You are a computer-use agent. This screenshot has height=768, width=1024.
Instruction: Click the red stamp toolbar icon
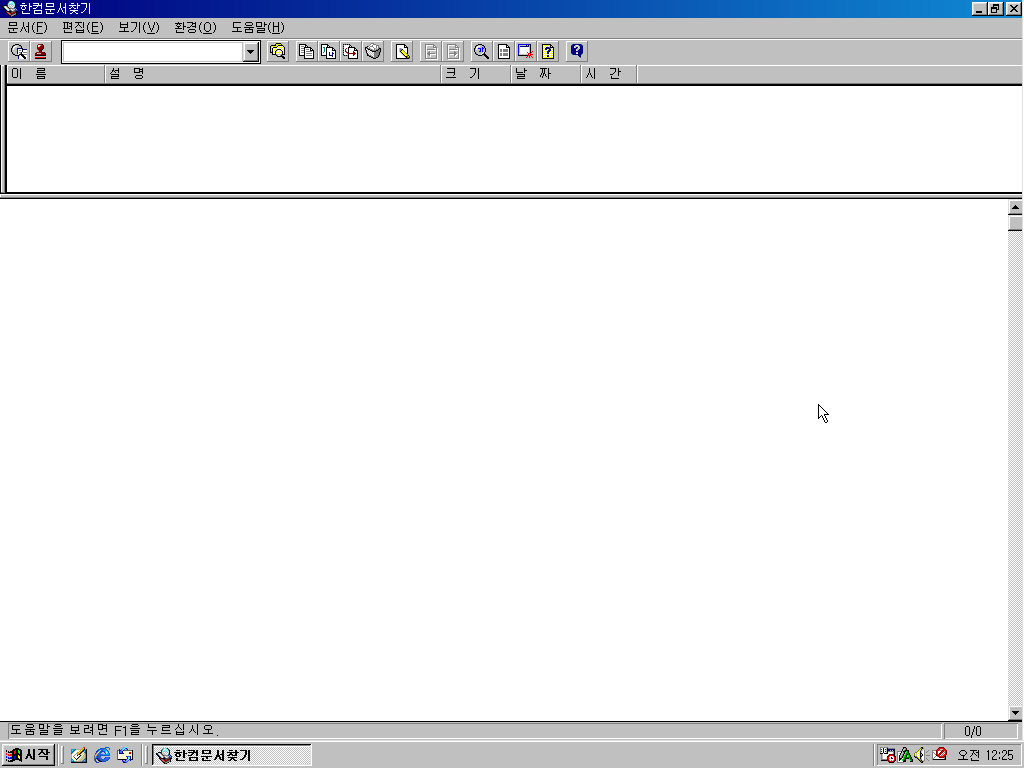pos(40,52)
